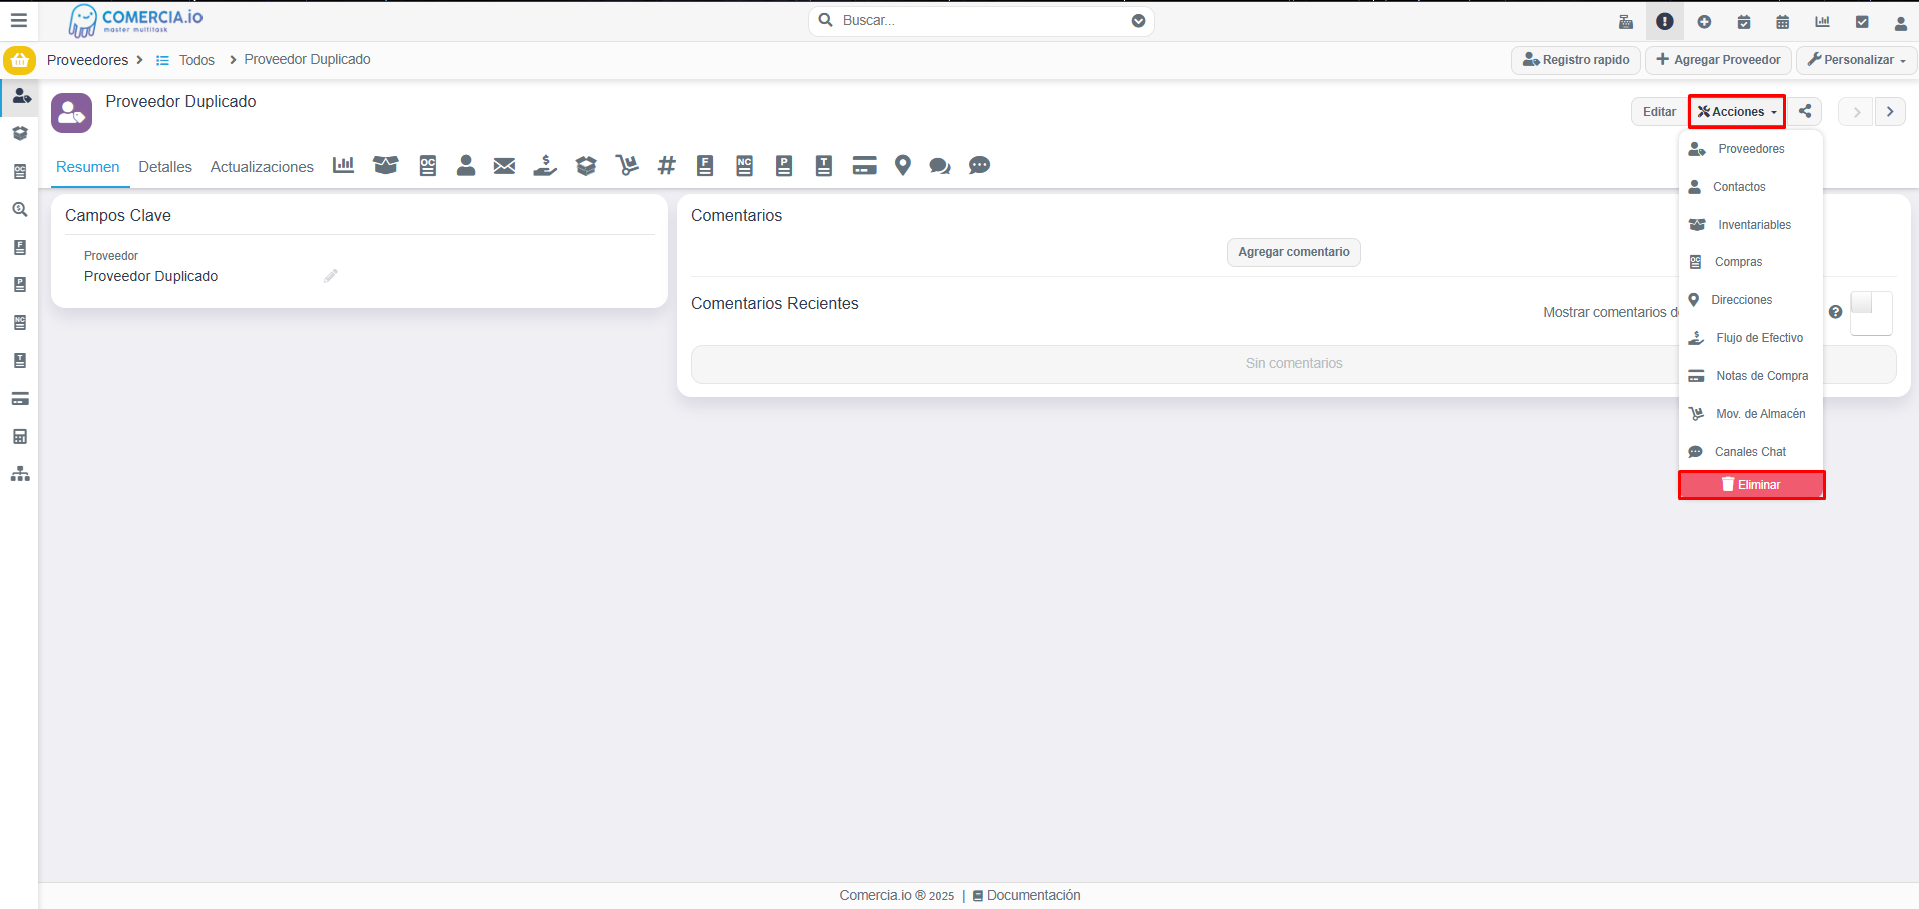Image resolution: width=1919 pixels, height=909 pixels.
Task: Open the hand-with-dollar cash flow tab icon
Action: [545, 166]
